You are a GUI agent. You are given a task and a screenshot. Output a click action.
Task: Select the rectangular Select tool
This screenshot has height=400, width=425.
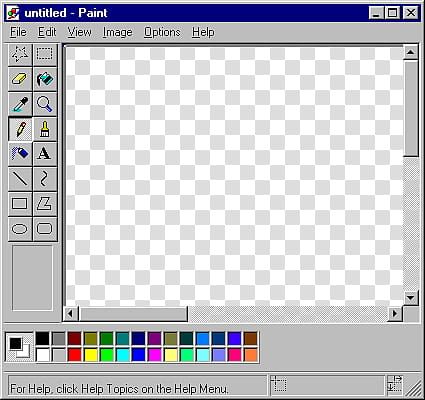click(x=45, y=54)
